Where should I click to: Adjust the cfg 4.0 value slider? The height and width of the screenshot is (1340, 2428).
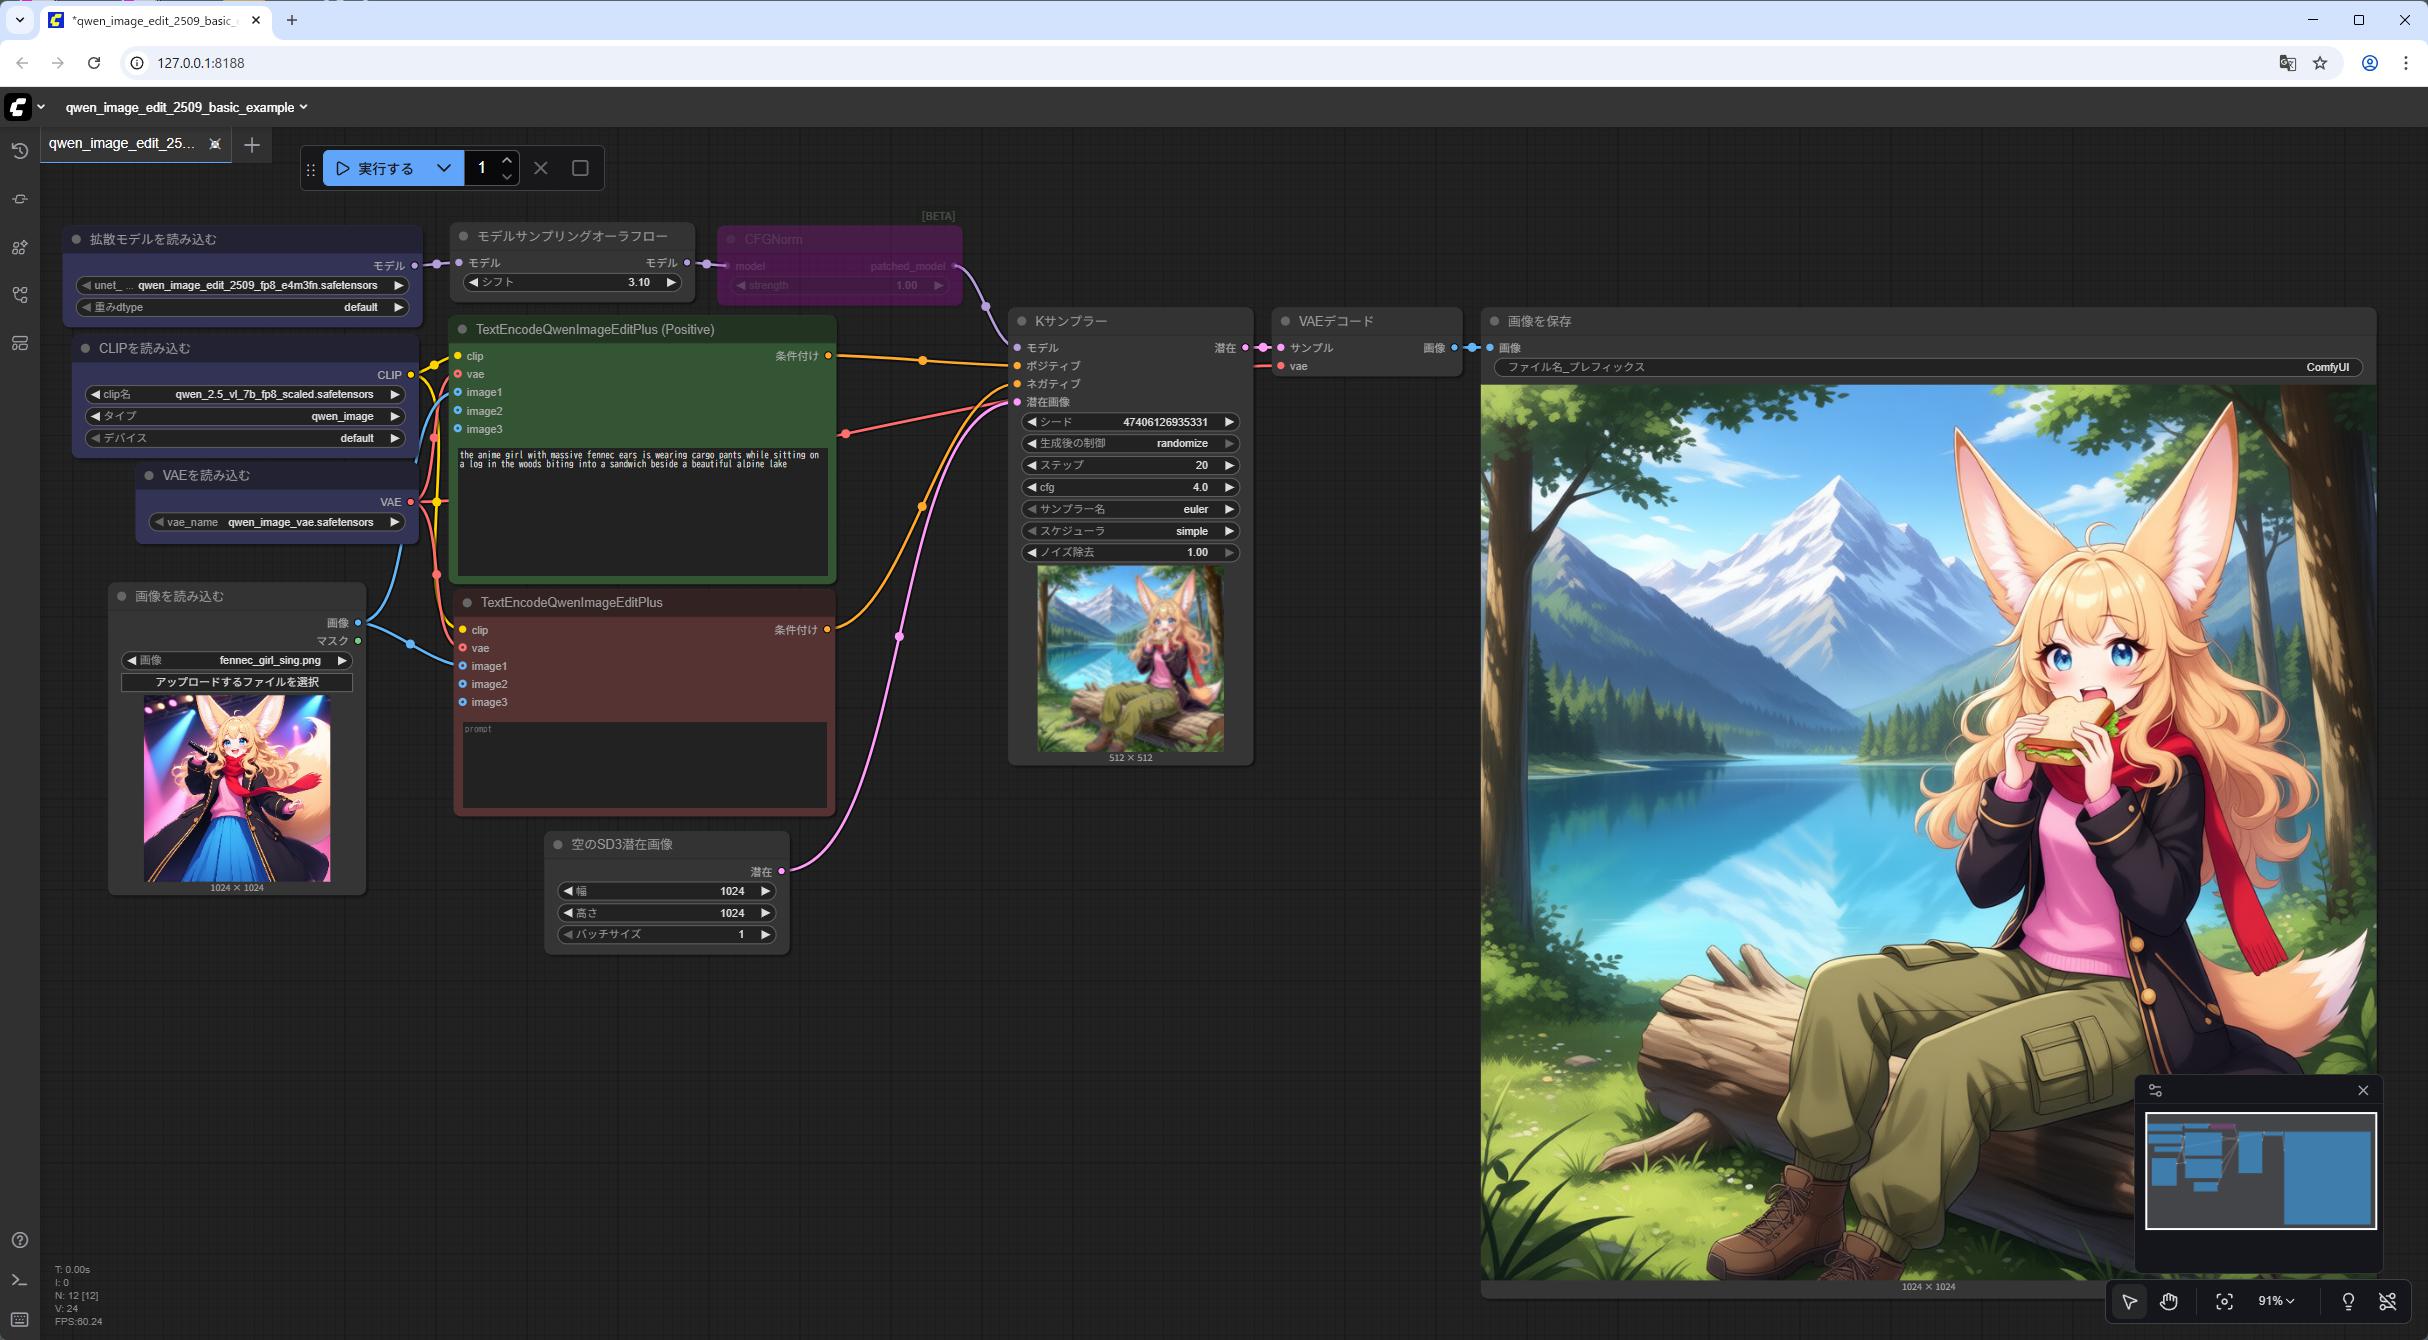[x=1130, y=487]
